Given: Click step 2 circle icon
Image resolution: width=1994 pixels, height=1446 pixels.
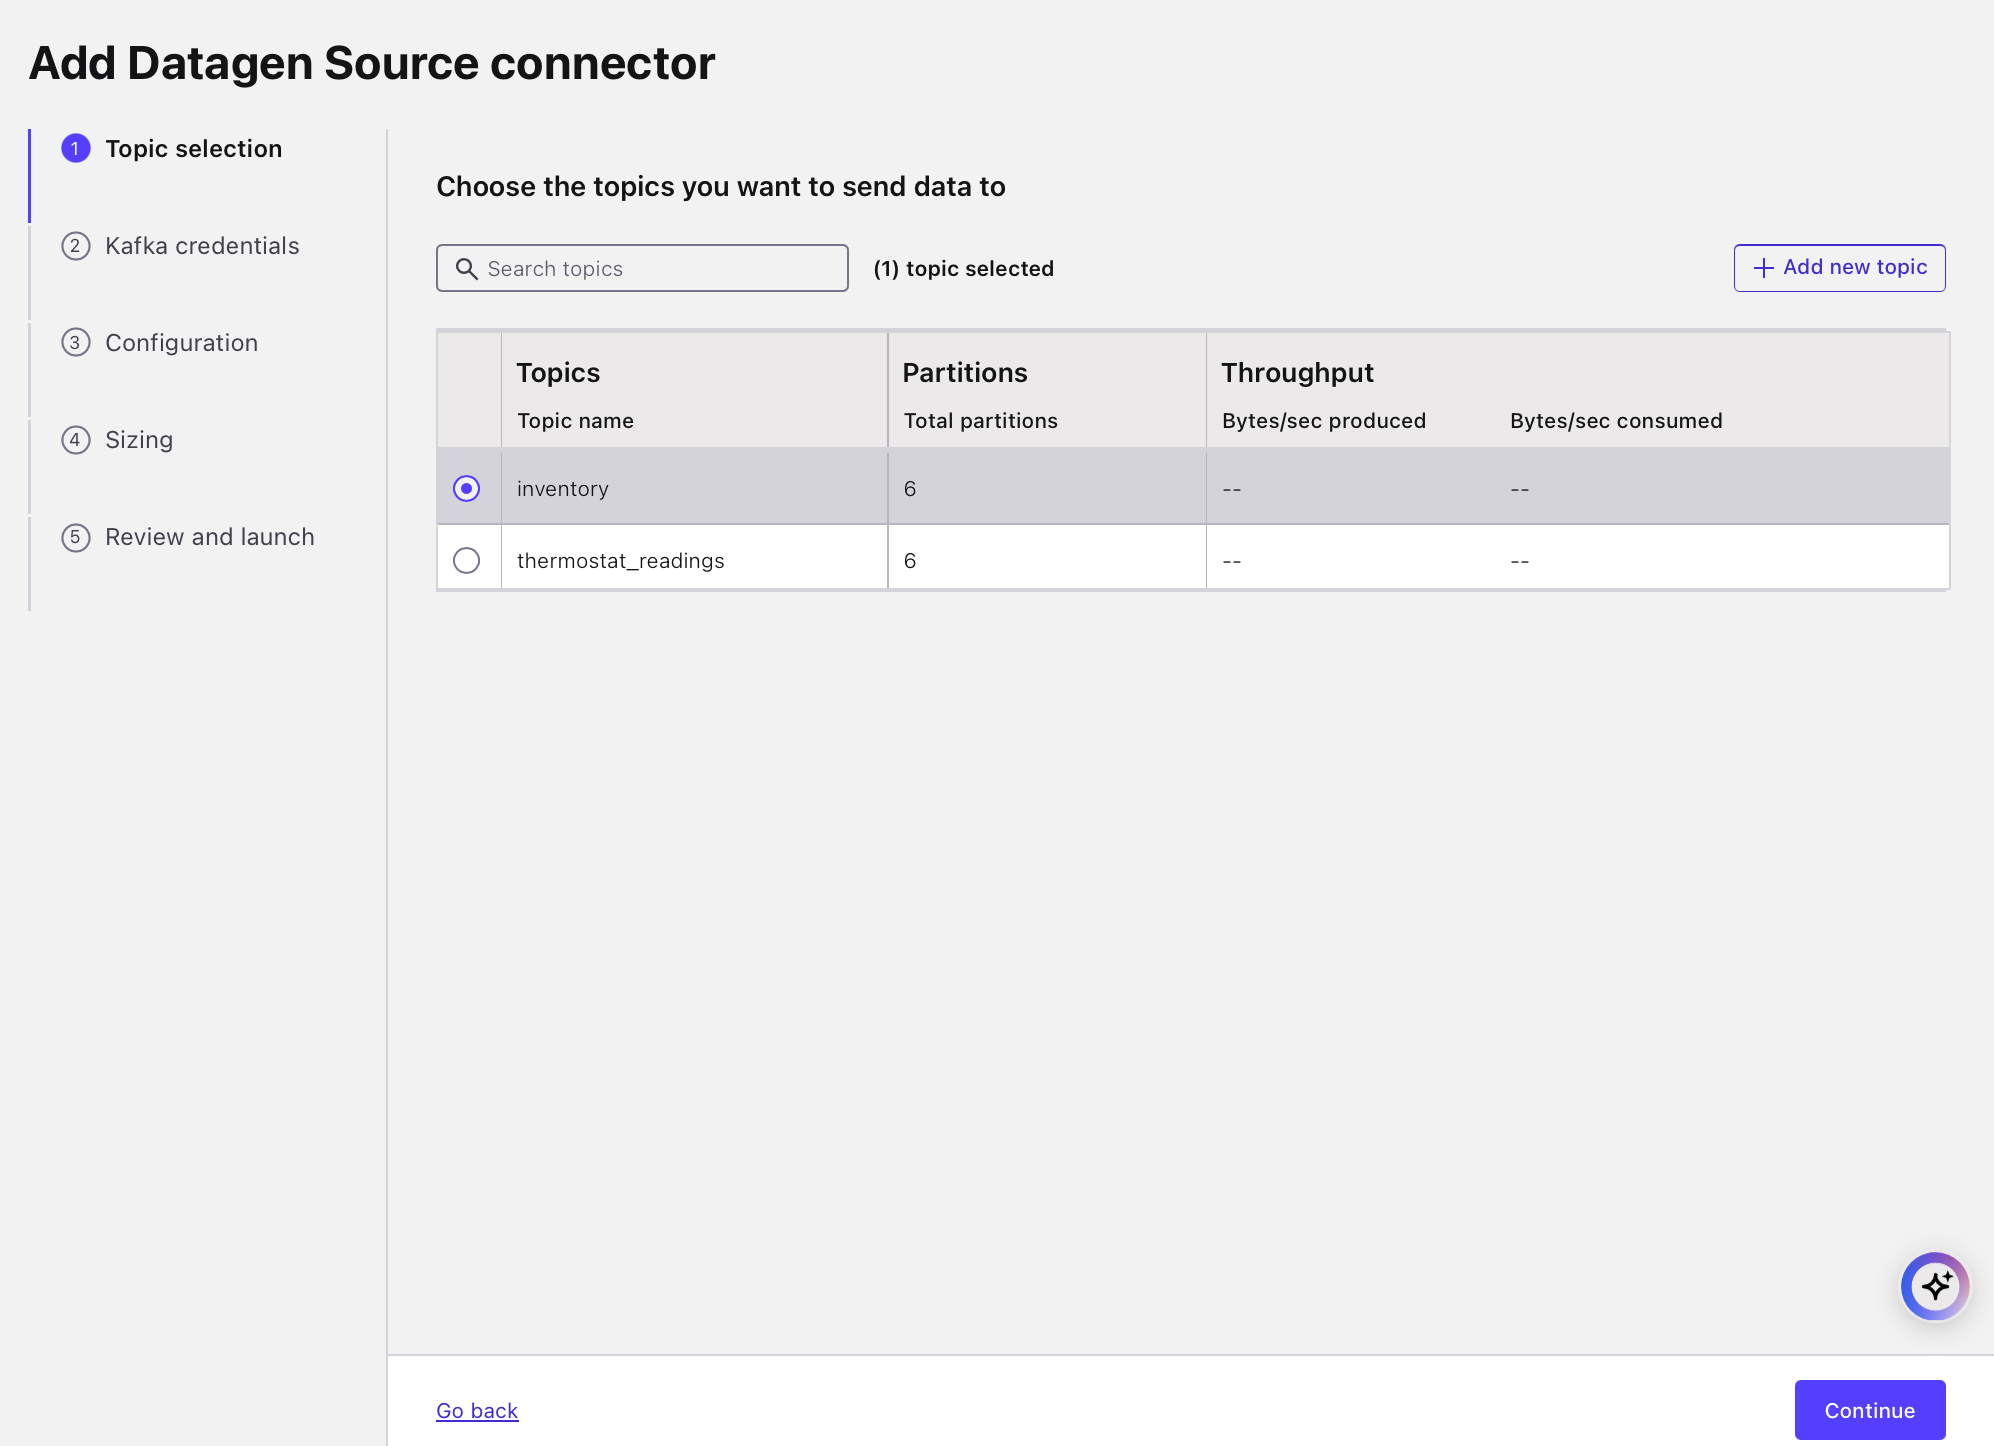Looking at the screenshot, I should [x=76, y=246].
